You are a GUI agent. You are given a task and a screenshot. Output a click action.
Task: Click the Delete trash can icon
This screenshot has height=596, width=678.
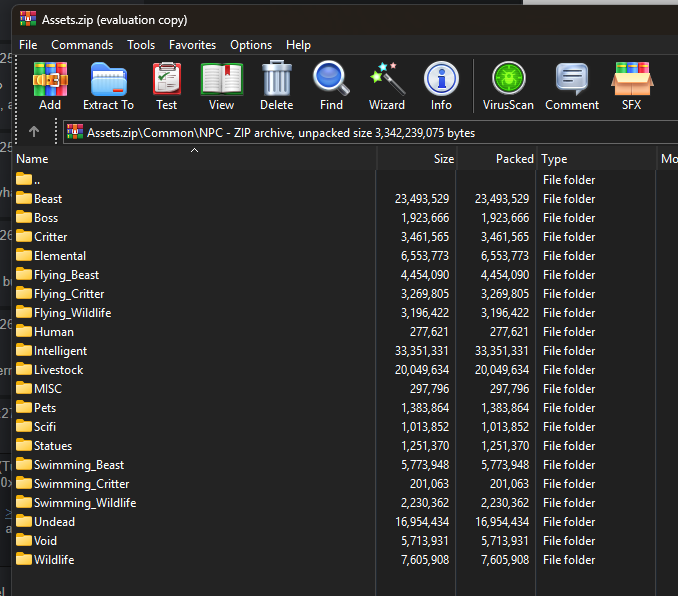(277, 78)
